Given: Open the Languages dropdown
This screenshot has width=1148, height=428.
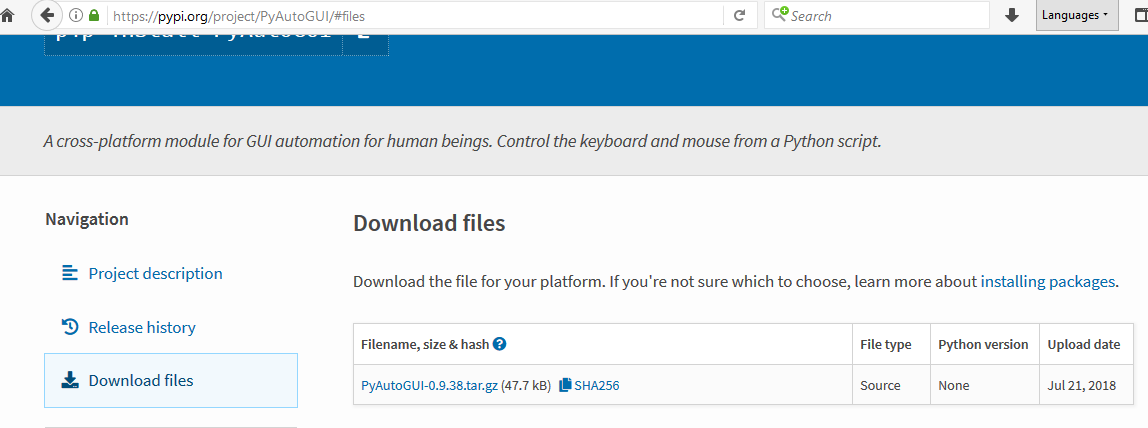Looking at the screenshot, I should (x=1076, y=16).
